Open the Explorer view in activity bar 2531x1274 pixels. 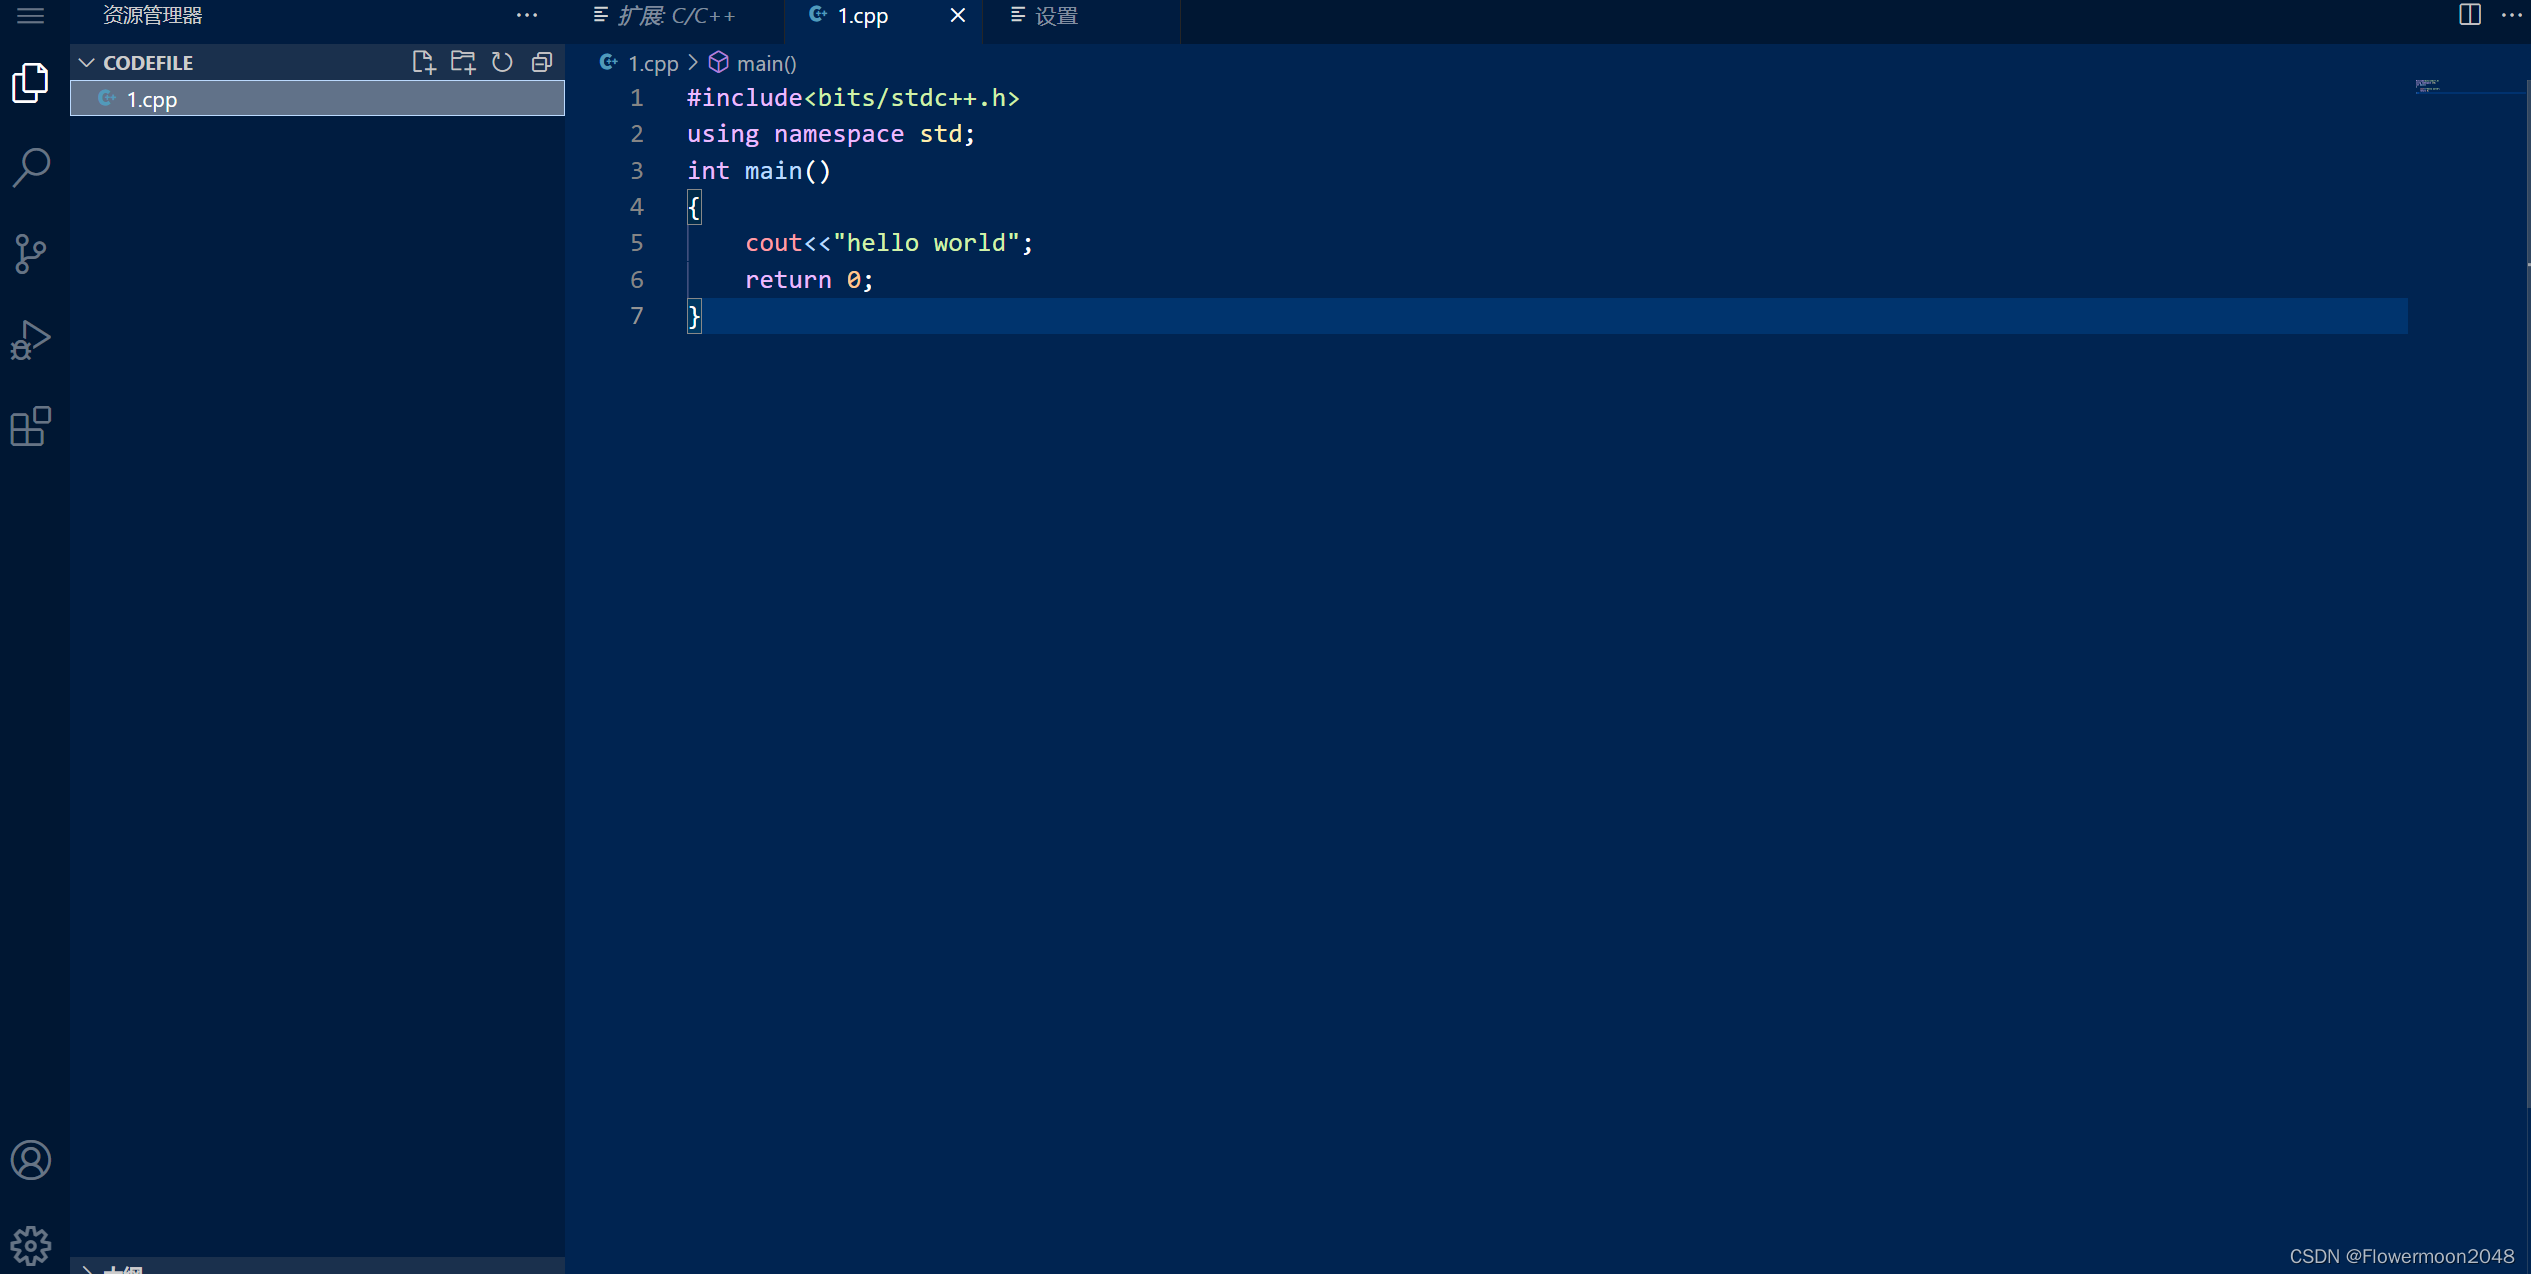click(31, 82)
